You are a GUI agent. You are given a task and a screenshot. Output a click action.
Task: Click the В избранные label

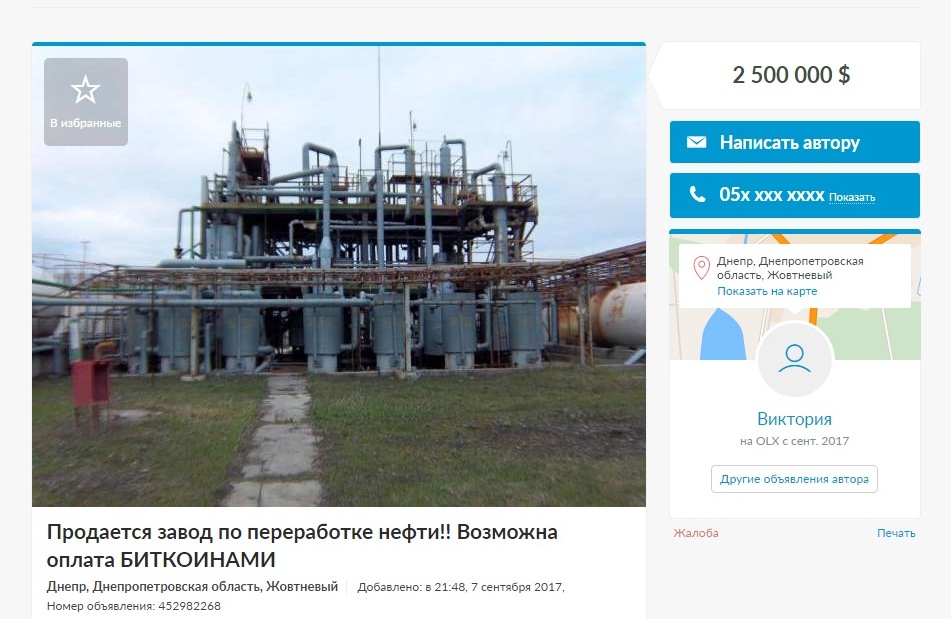click(86, 123)
